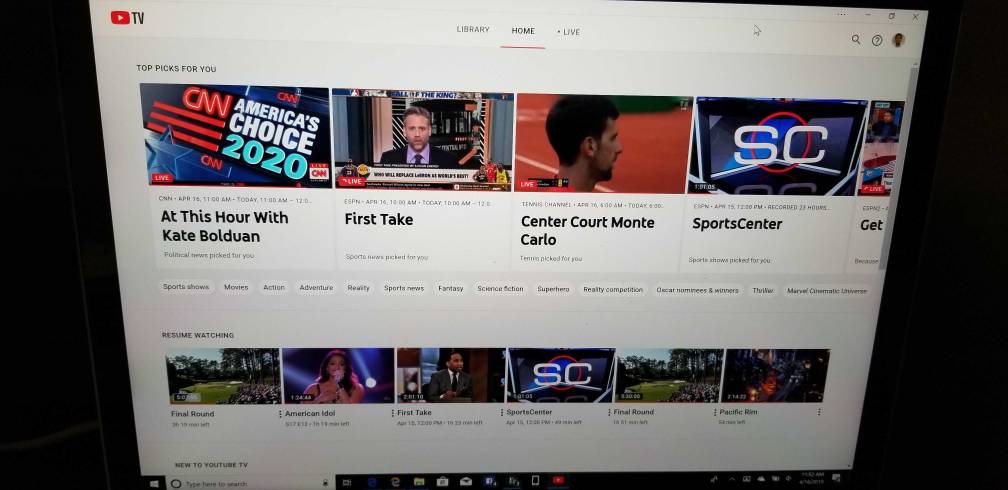Click the Windows search box

point(251,483)
